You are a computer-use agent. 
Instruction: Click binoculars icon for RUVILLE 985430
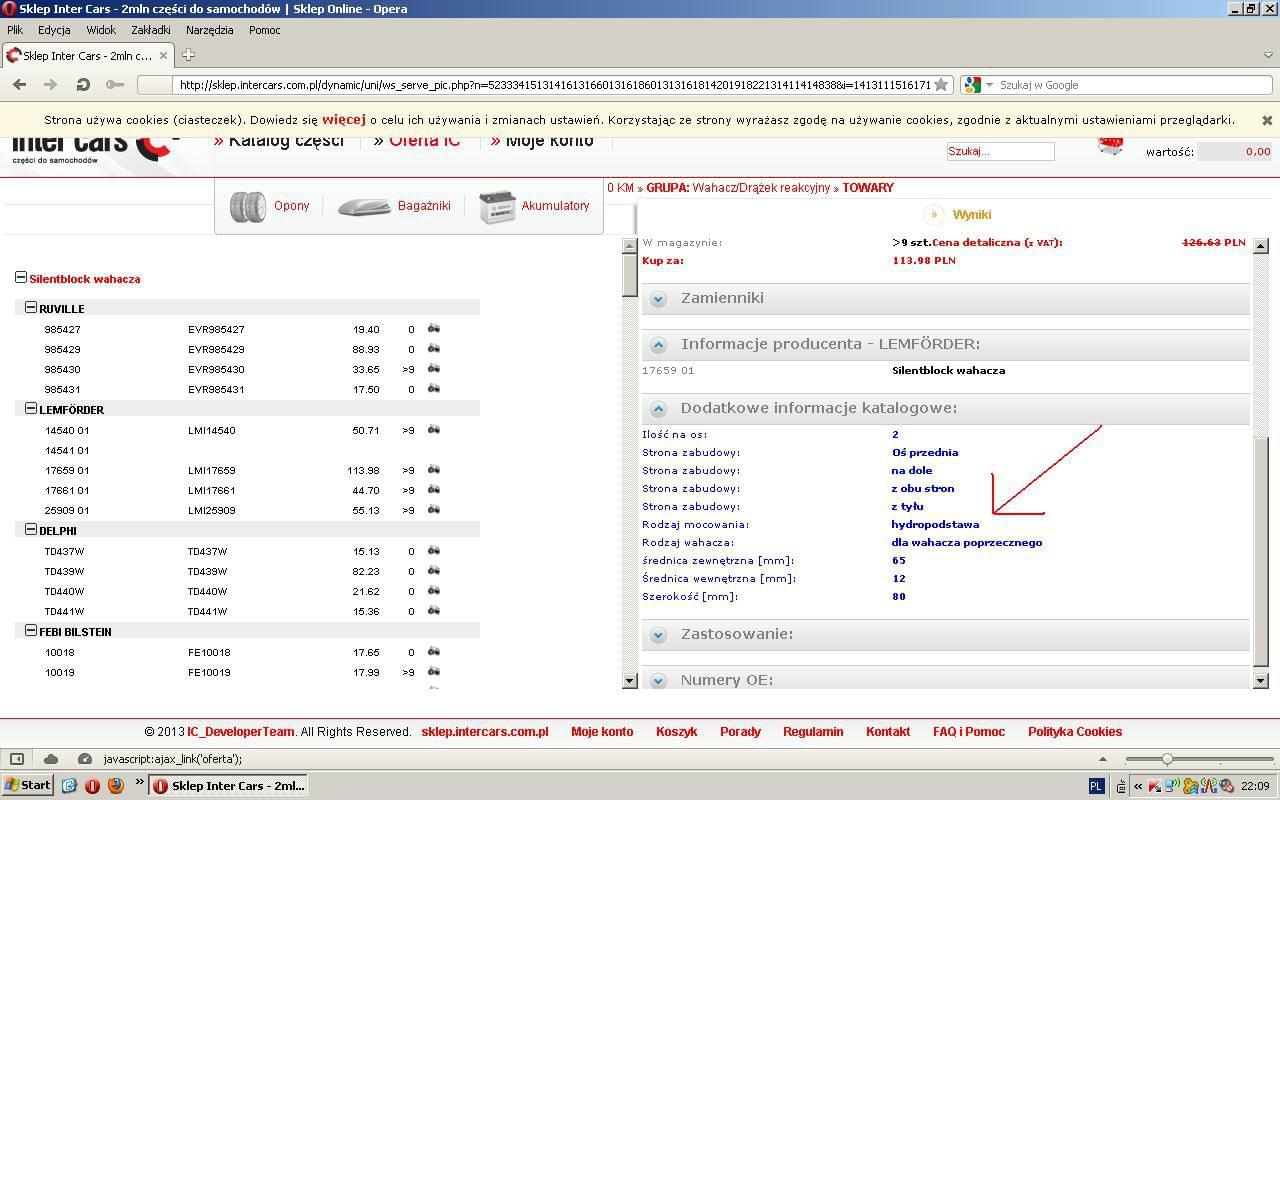pyautogui.click(x=434, y=369)
